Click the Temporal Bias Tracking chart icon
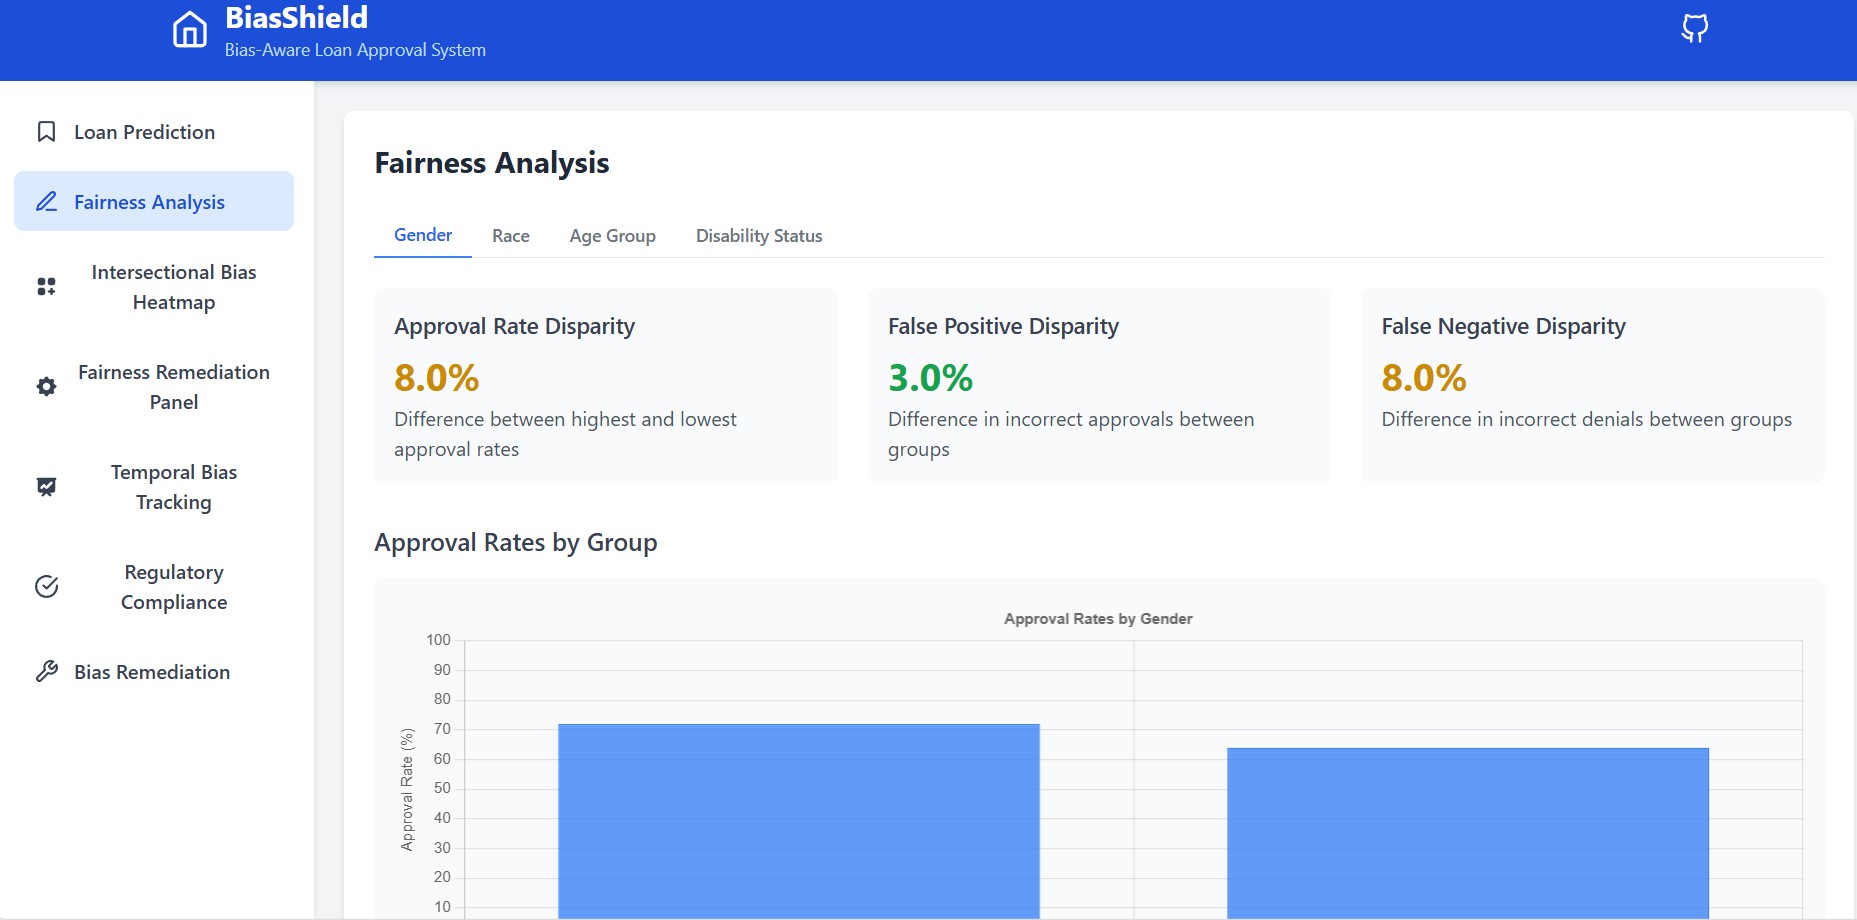 pyautogui.click(x=46, y=487)
